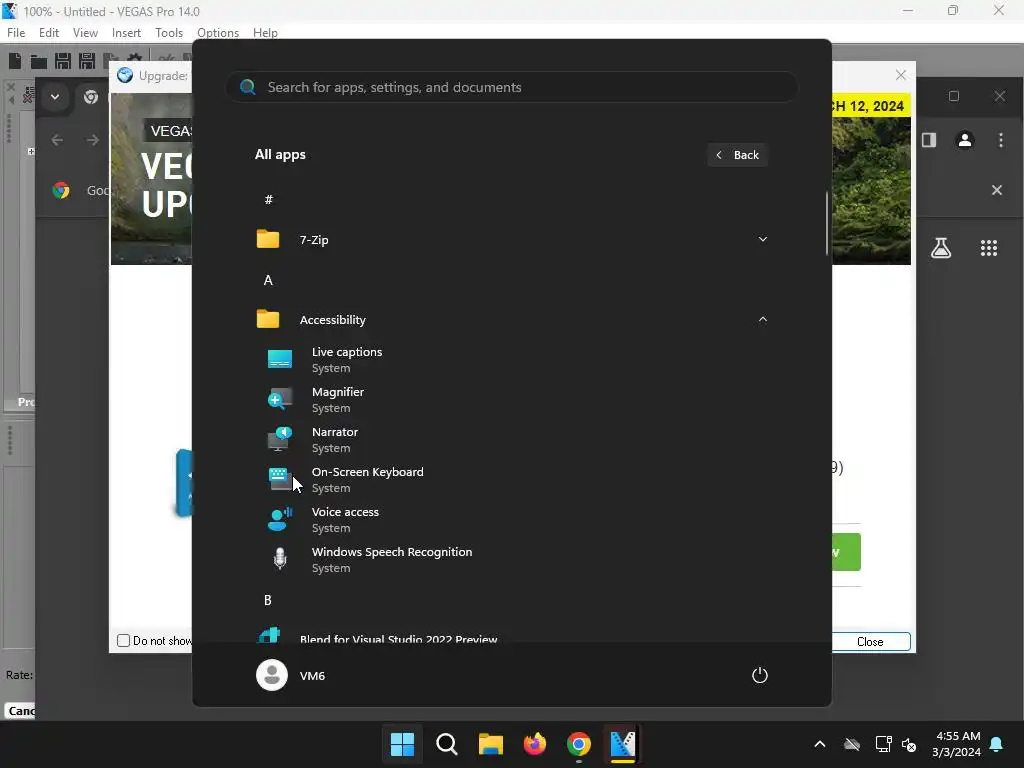Toggle the 'Do not show' checkbox in Upgrade dialog

(123, 641)
